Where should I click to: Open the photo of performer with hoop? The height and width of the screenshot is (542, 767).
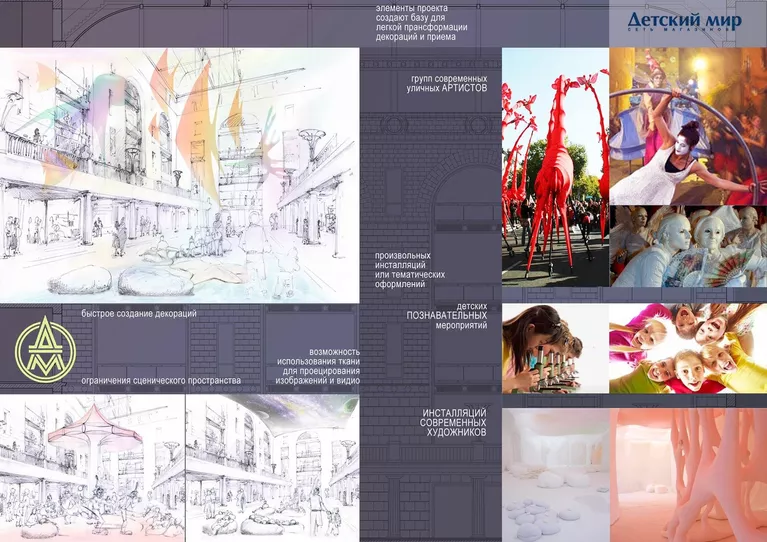point(688,126)
